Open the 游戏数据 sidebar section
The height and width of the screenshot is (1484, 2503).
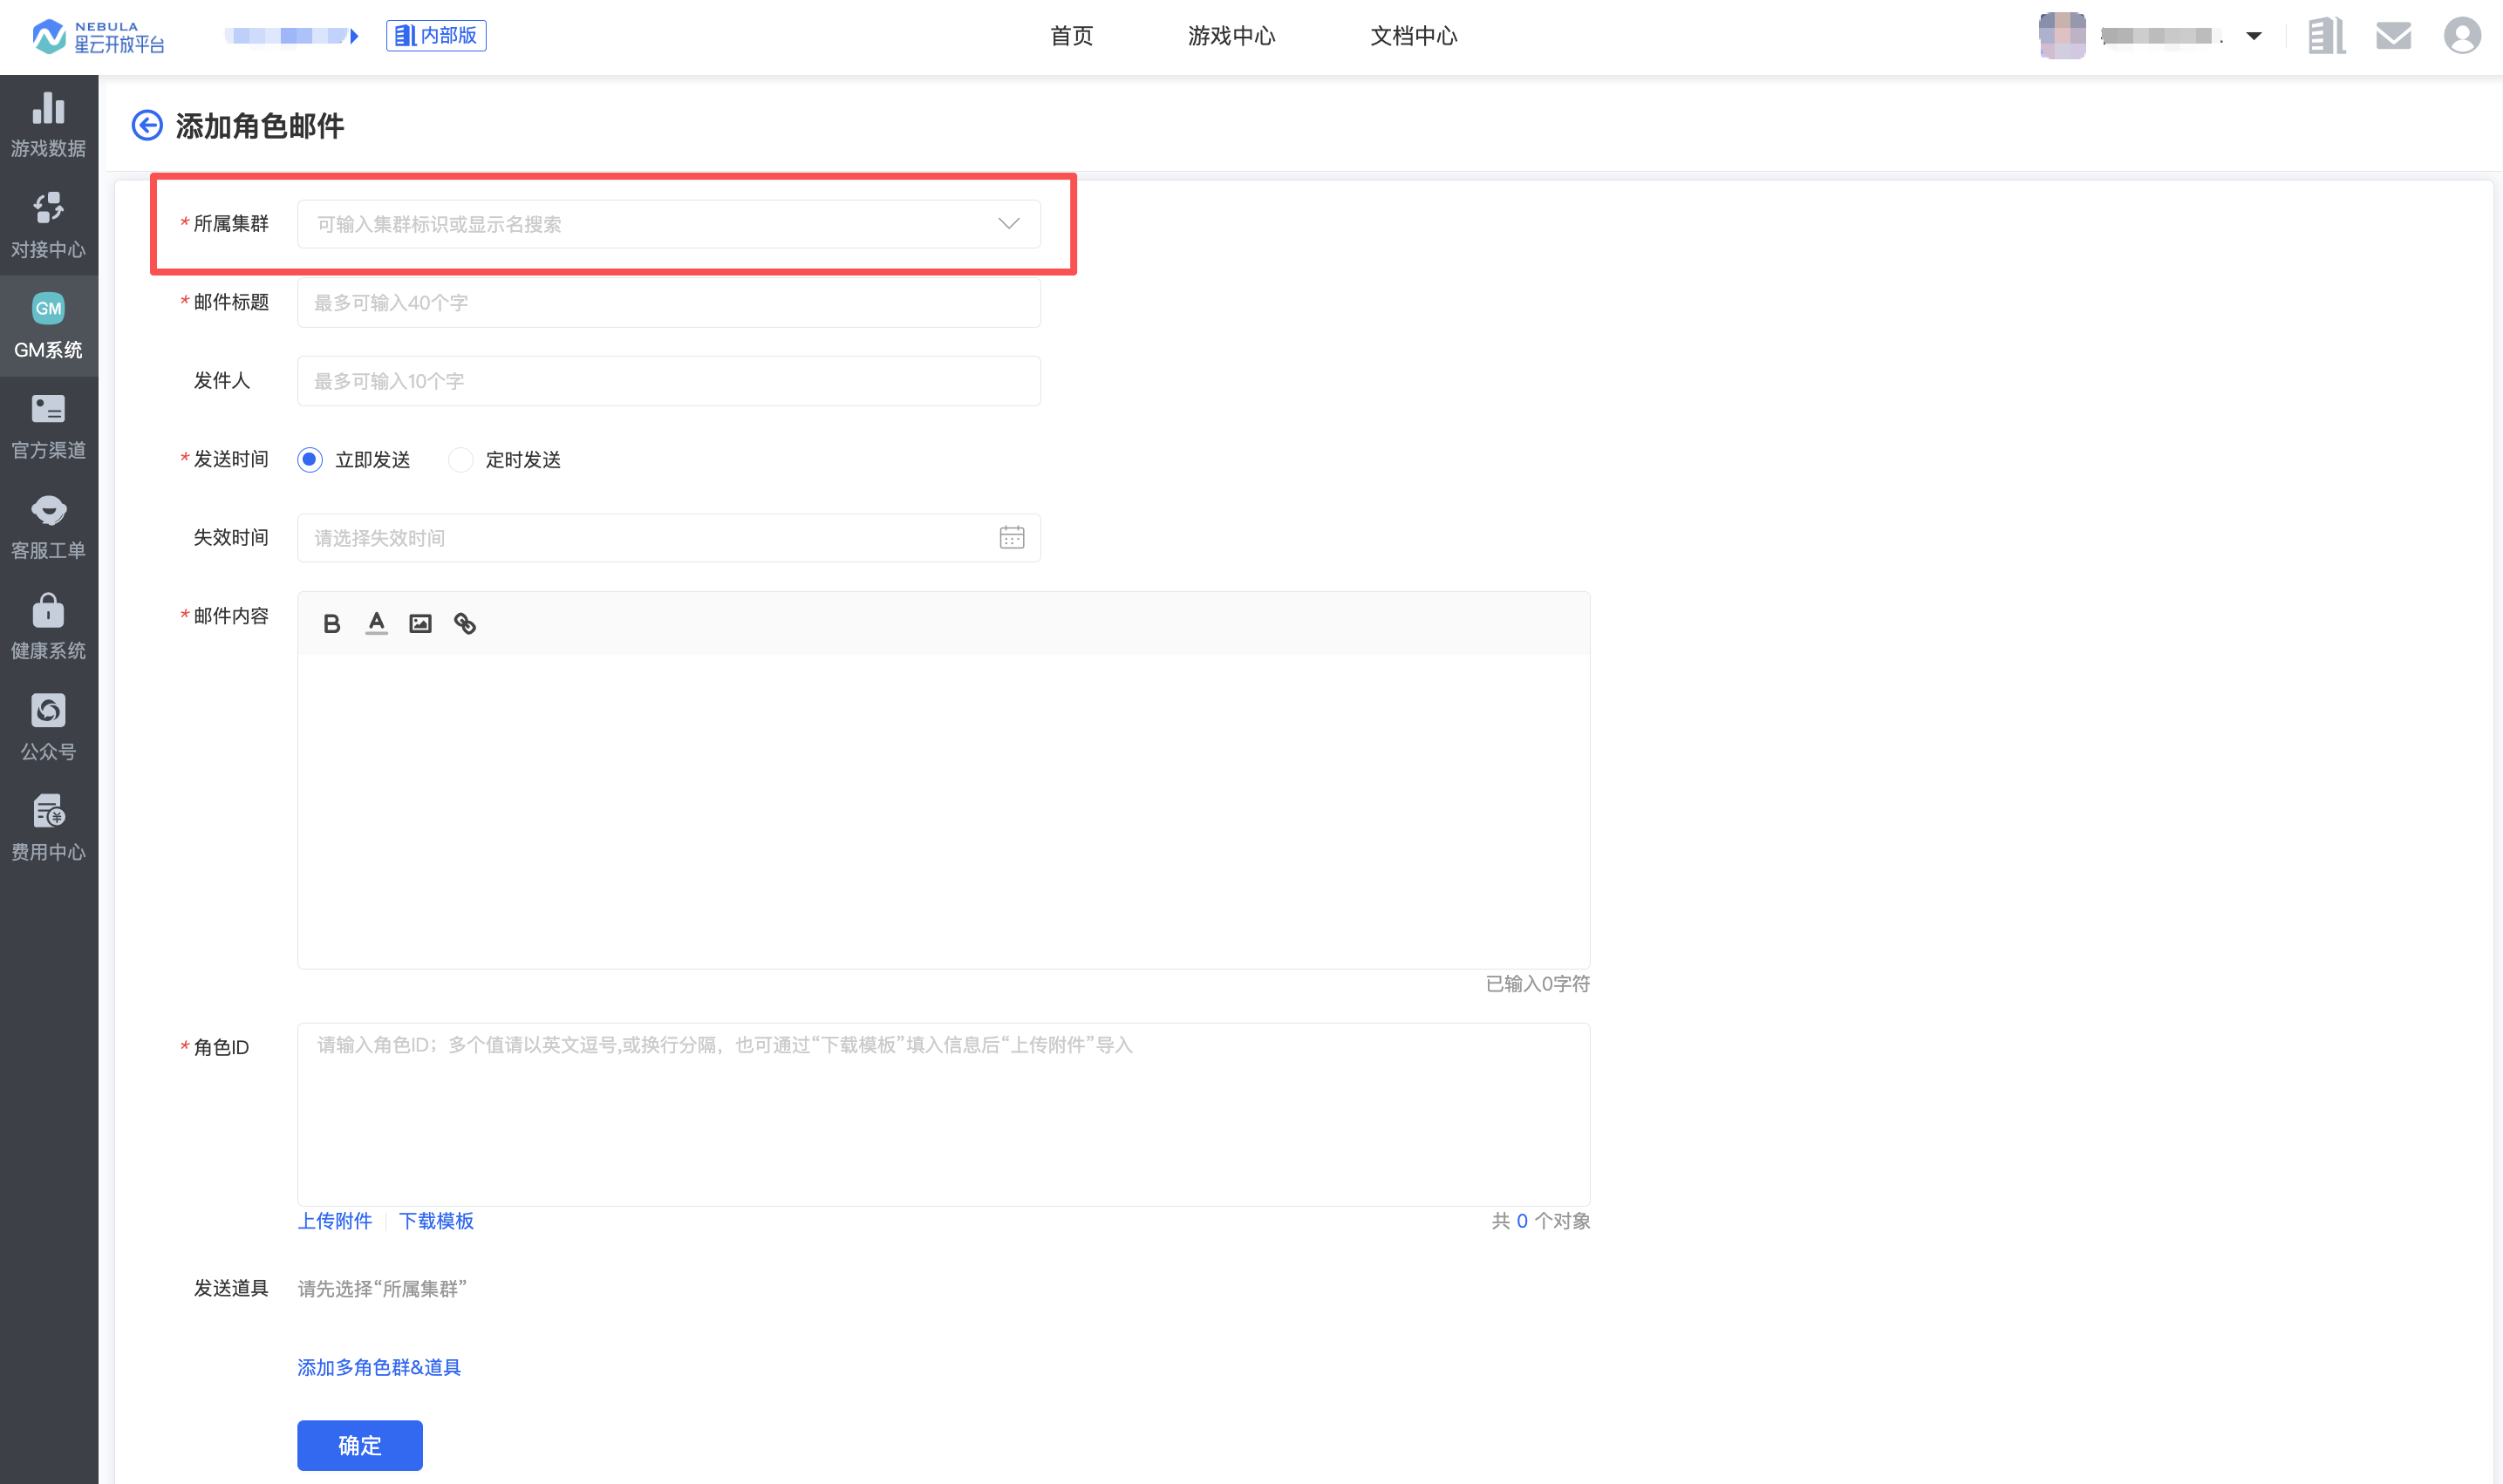click(x=48, y=124)
